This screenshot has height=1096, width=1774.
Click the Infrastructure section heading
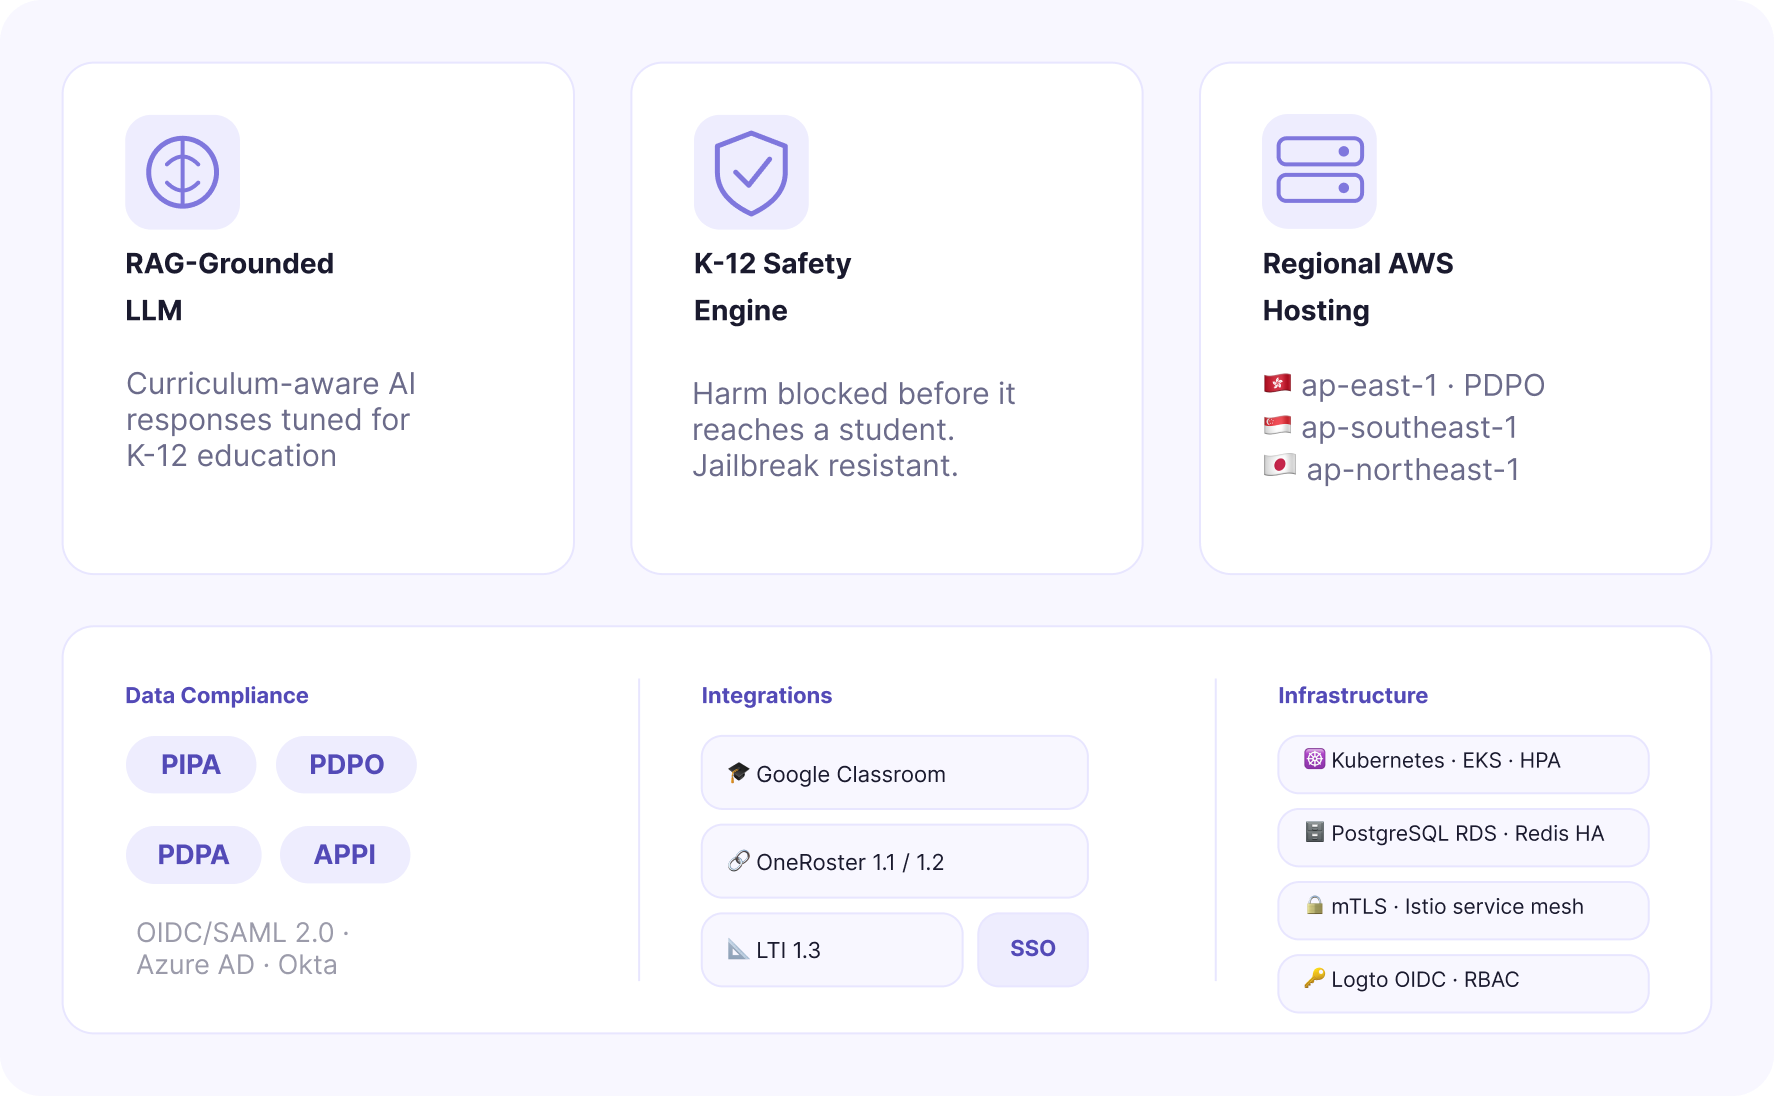[1353, 695]
